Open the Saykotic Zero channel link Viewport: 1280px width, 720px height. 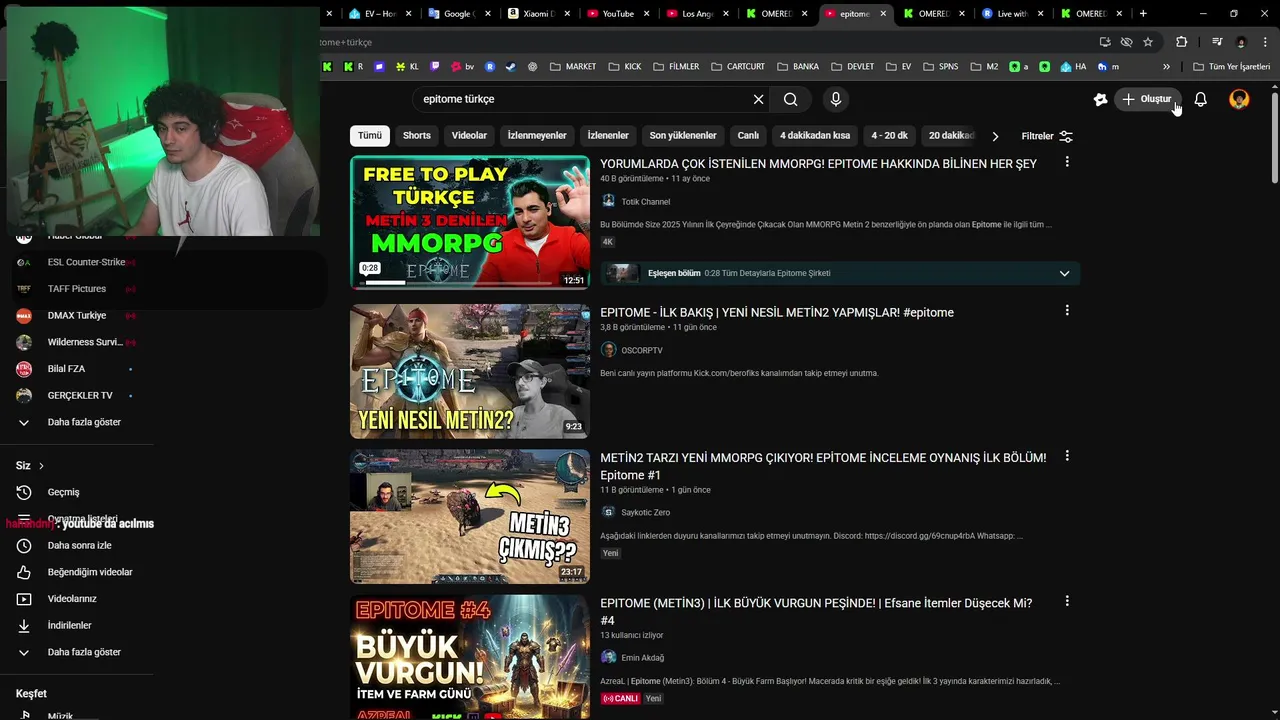click(x=646, y=512)
